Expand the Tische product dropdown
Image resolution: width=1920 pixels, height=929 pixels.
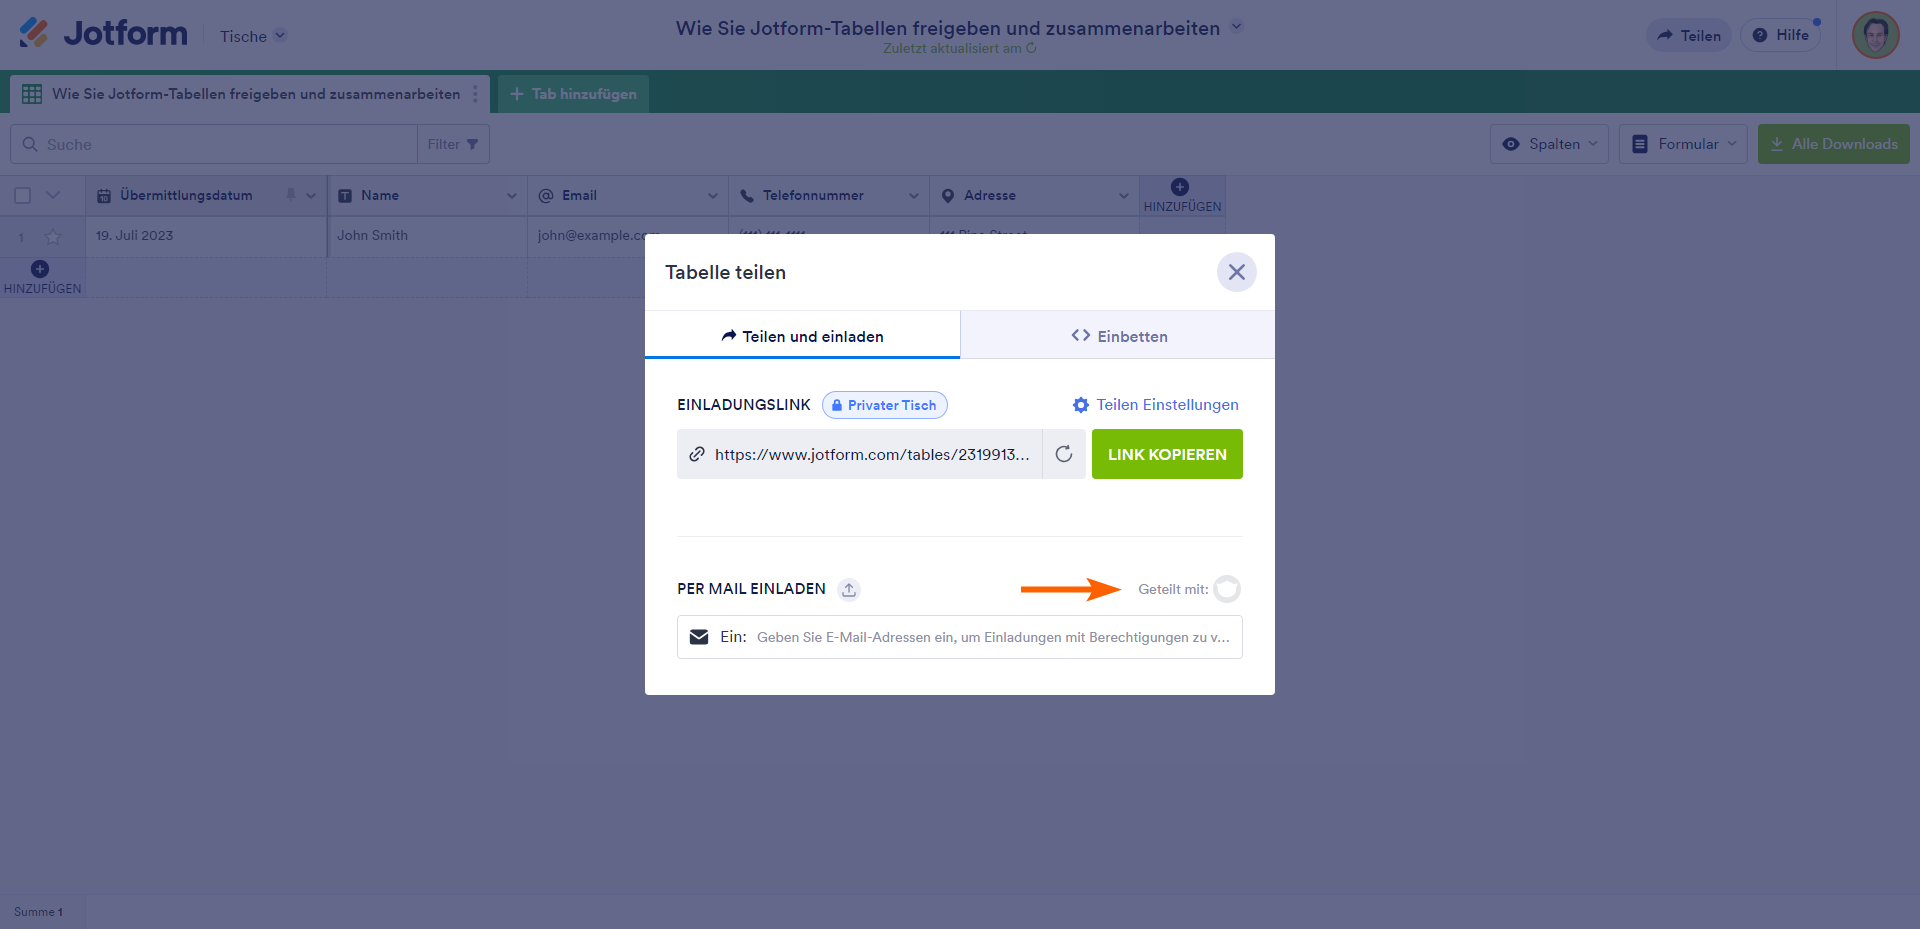253,36
